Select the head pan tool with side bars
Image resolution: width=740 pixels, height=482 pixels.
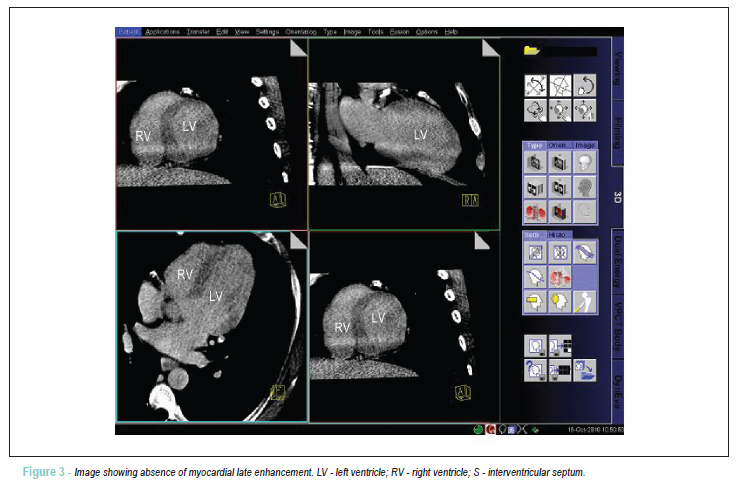click(x=584, y=110)
